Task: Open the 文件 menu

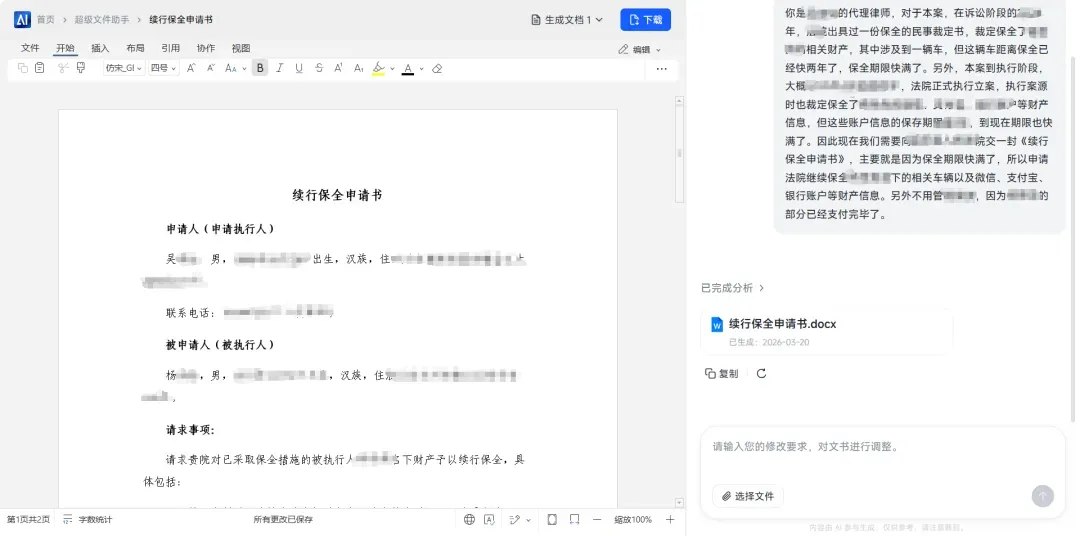Action: (x=30, y=48)
